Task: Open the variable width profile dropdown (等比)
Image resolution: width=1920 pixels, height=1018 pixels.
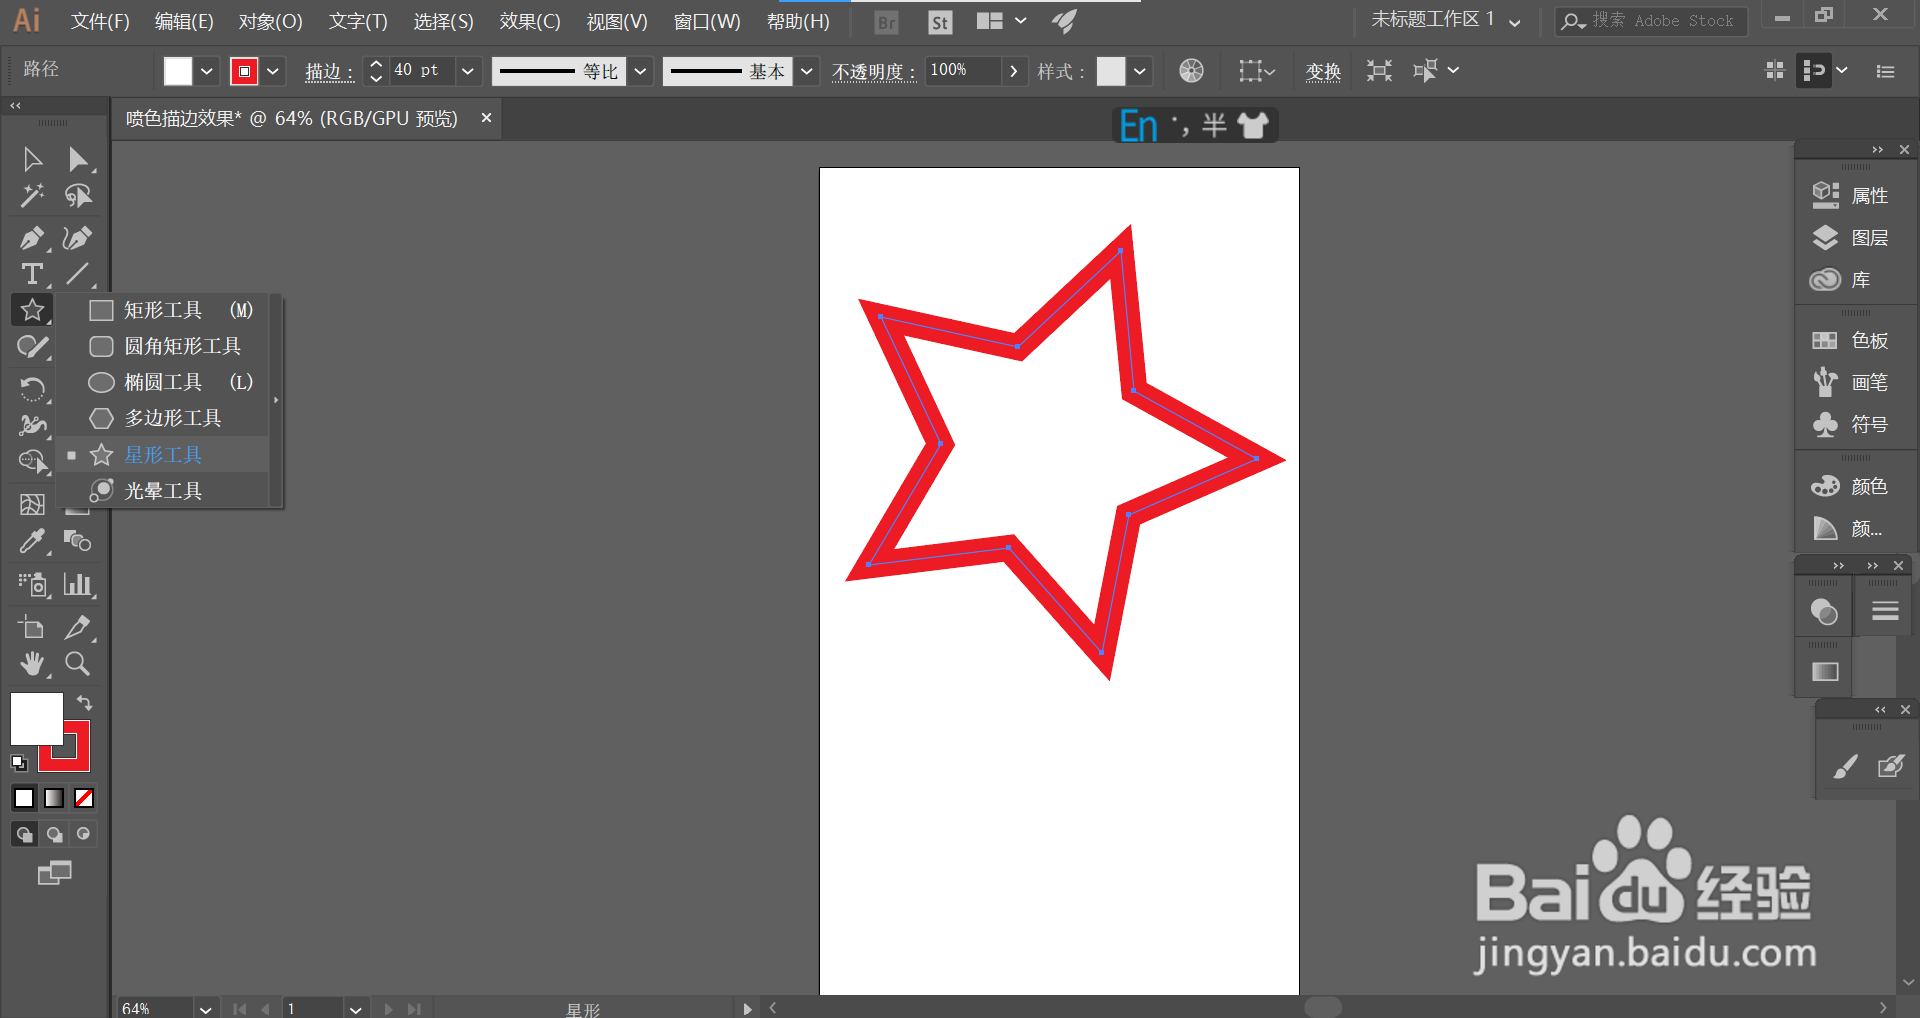Action: pos(640,72)
